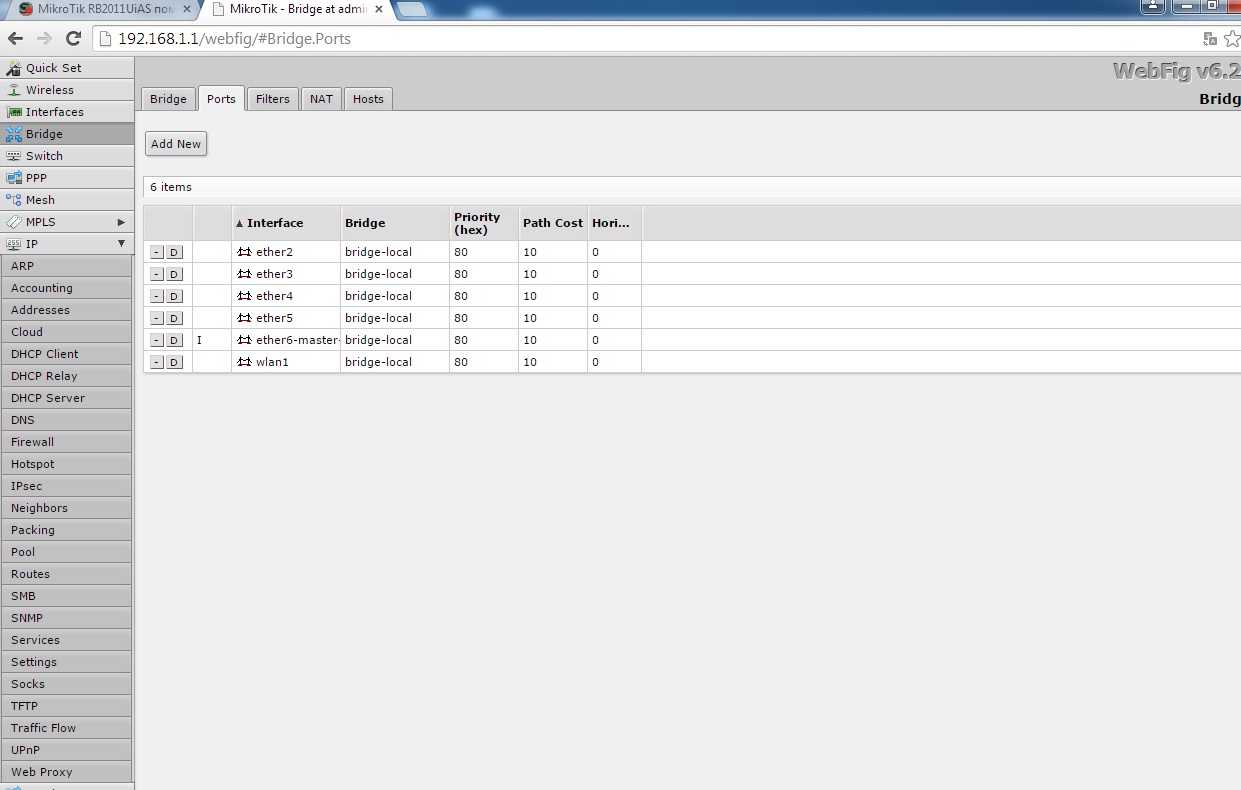Open Web Proxy page

(66, 772)
